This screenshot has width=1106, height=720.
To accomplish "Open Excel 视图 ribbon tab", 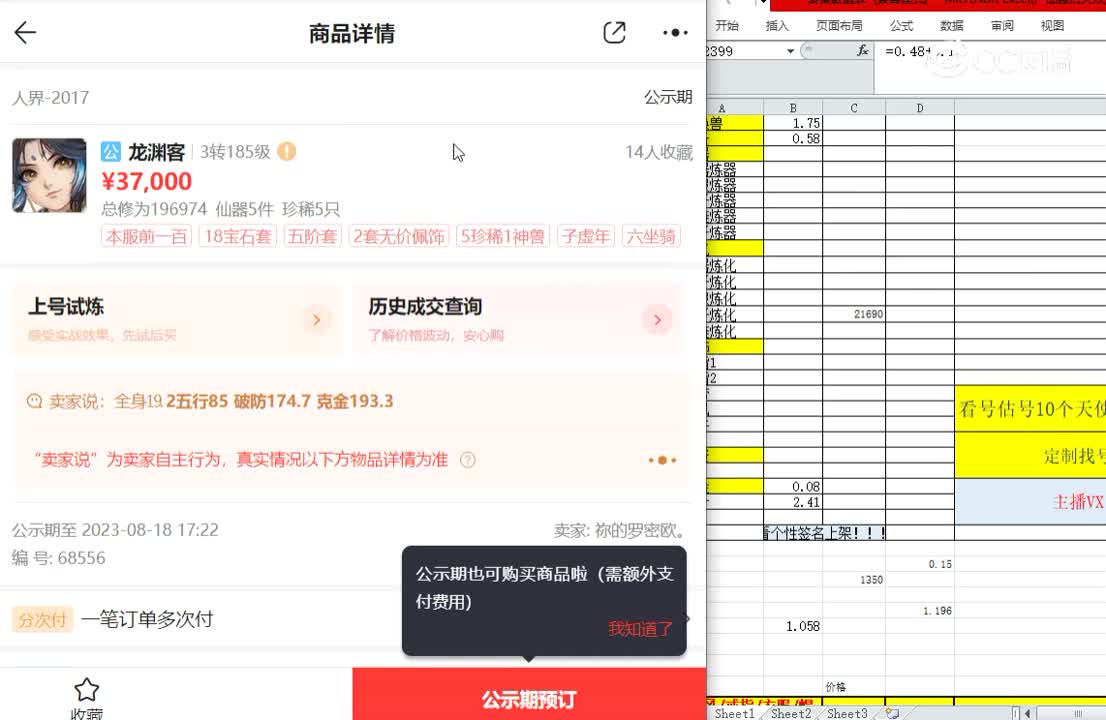I will [x=1052, y=25].
